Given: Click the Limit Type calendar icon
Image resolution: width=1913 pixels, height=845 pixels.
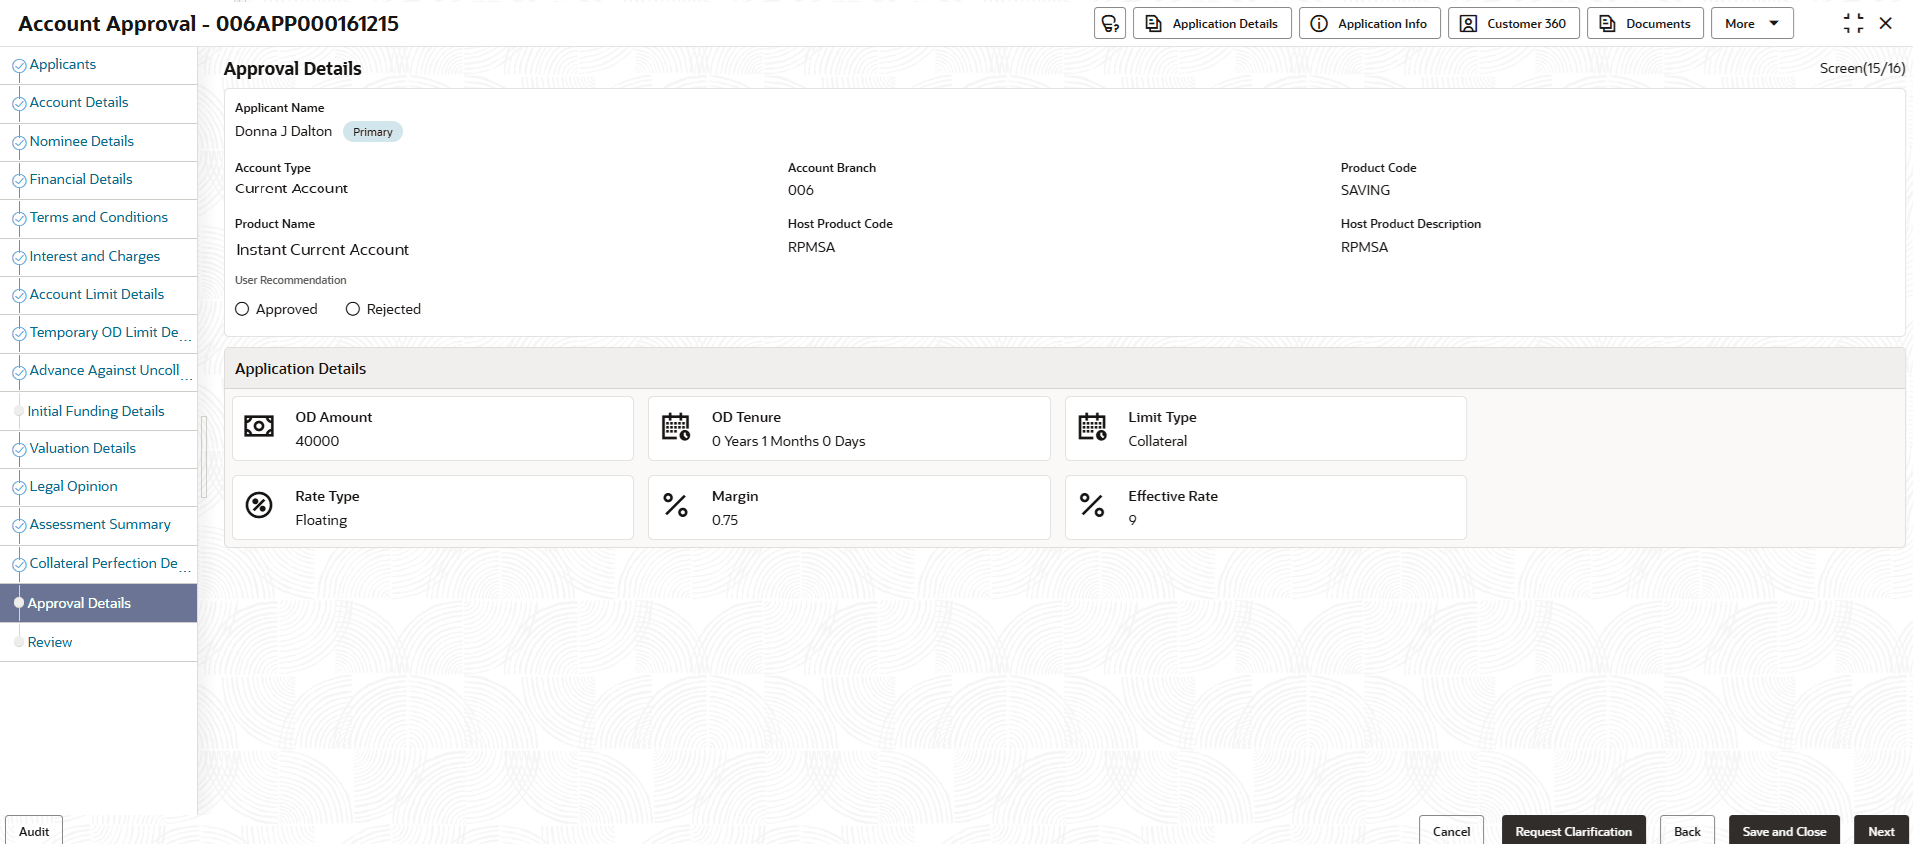Looking at the screenshot, I should click(1092, 427).
